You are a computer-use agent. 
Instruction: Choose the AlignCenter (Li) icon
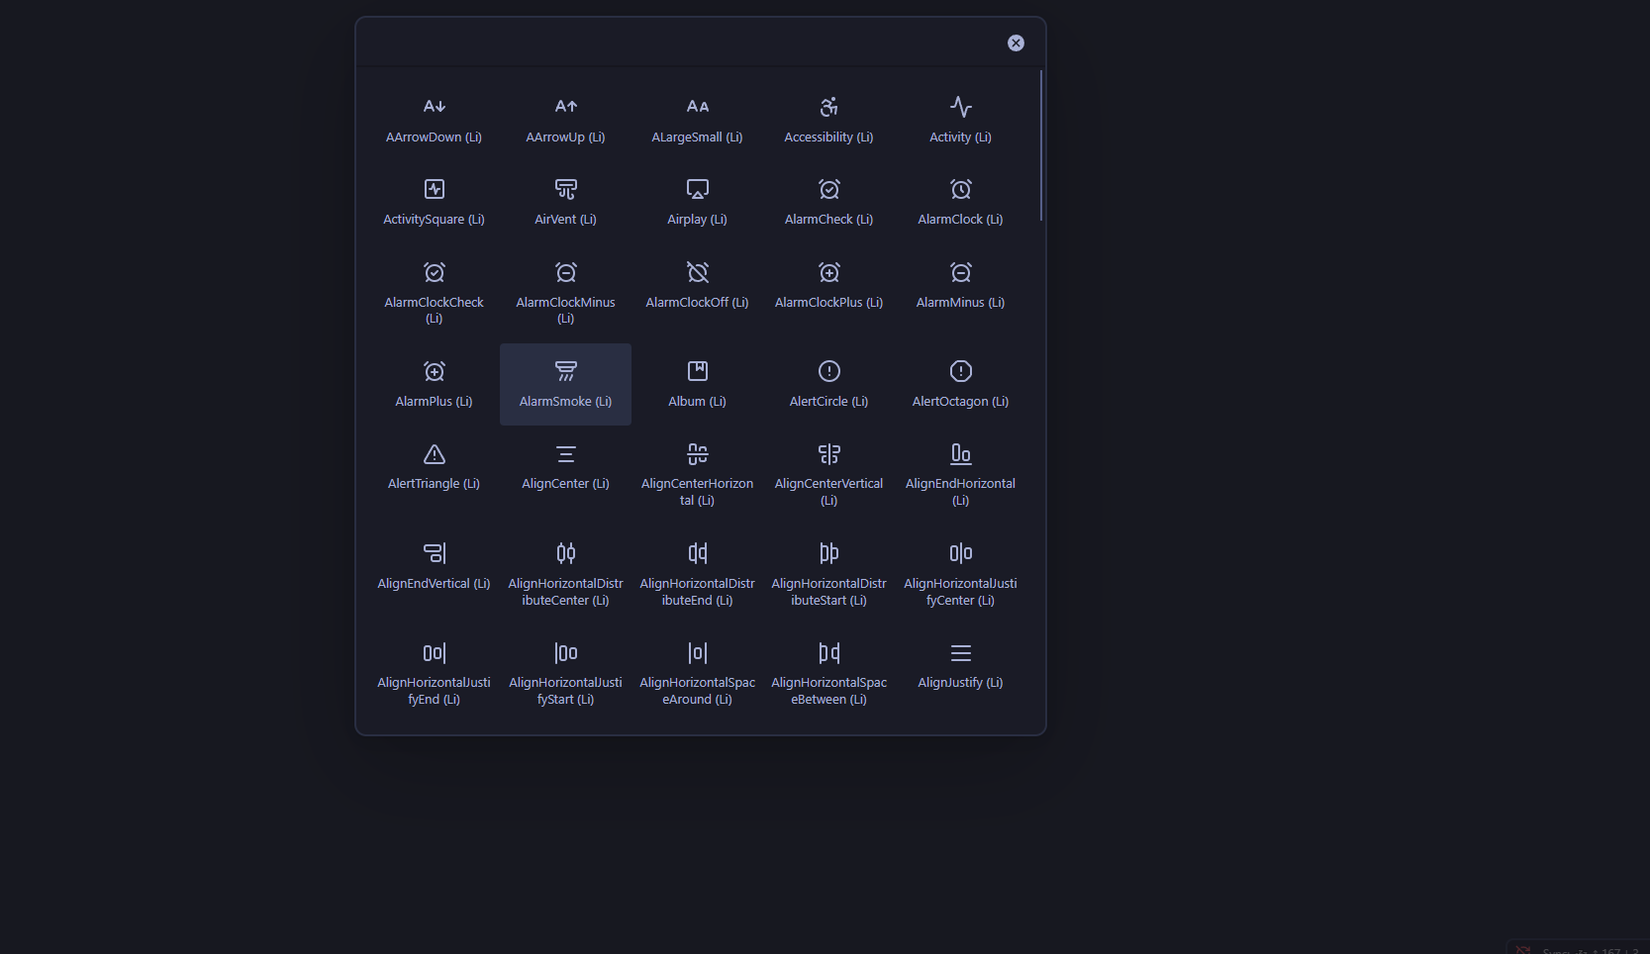click(x=566, y=454)
